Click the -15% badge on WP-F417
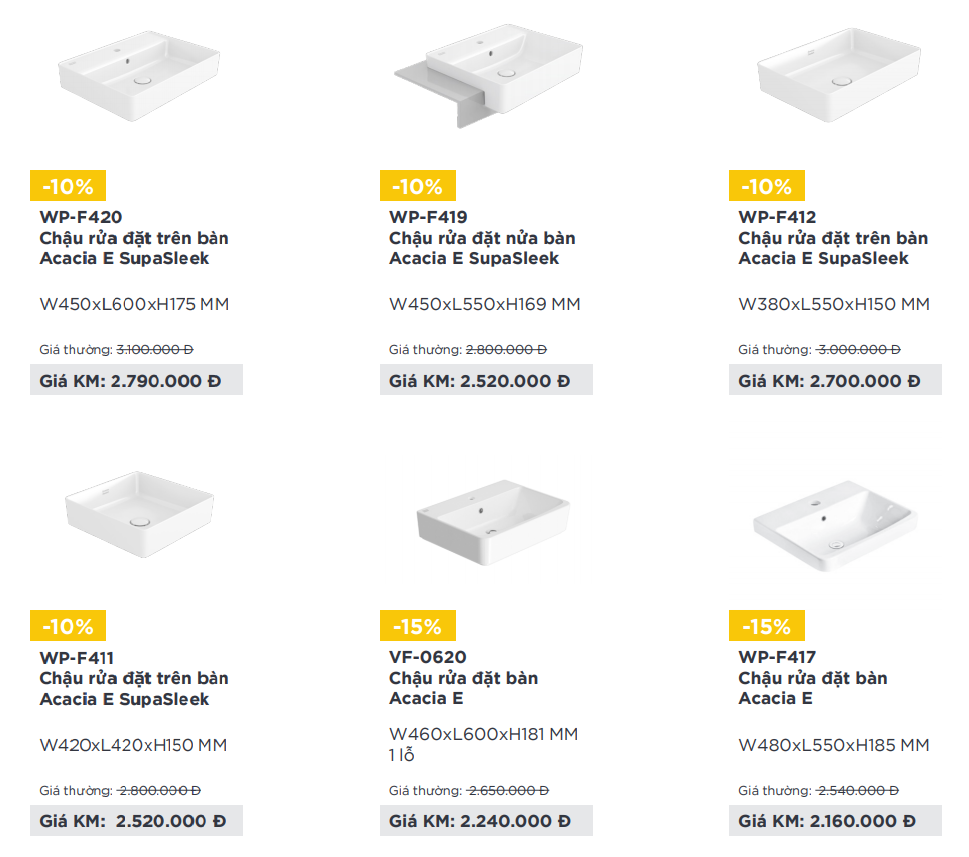The height and width of the screenshot is (857, 969). pos(767,625)
